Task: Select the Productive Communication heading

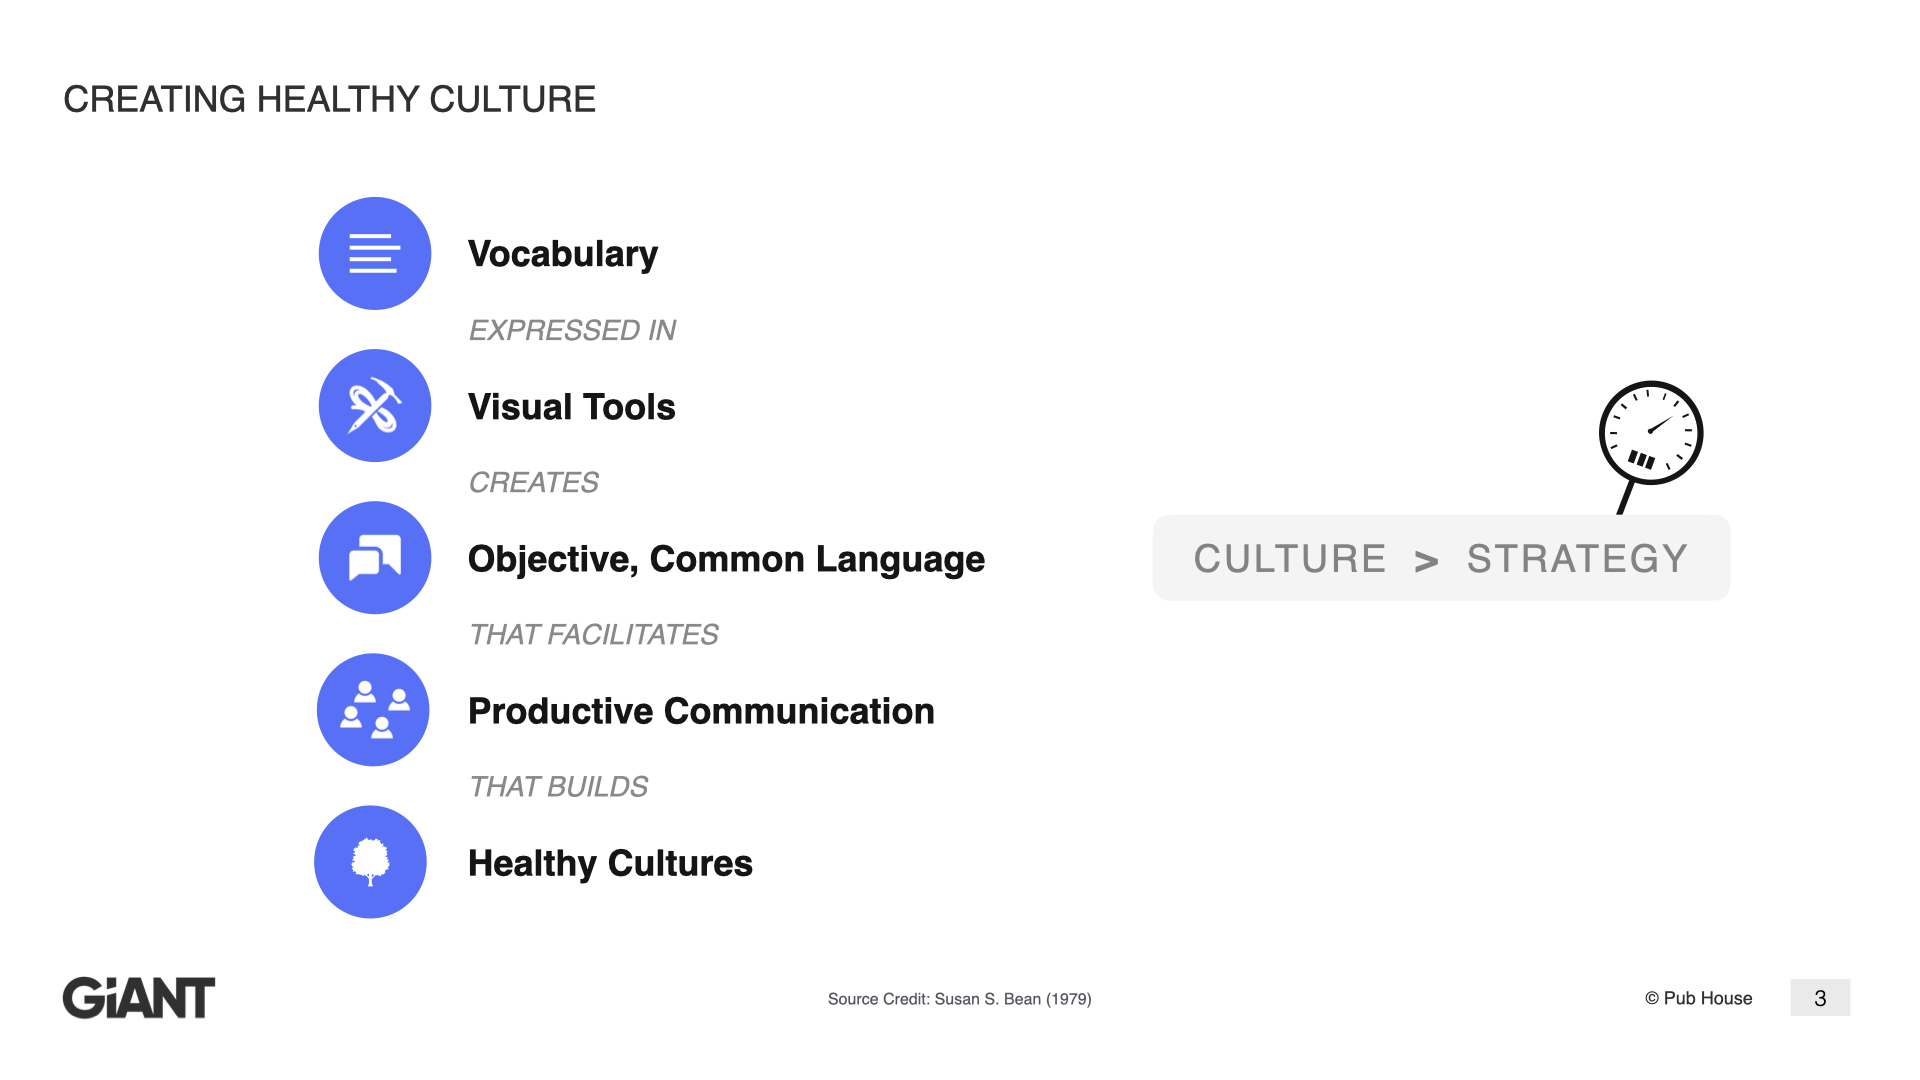Action: tap(701, 711)
